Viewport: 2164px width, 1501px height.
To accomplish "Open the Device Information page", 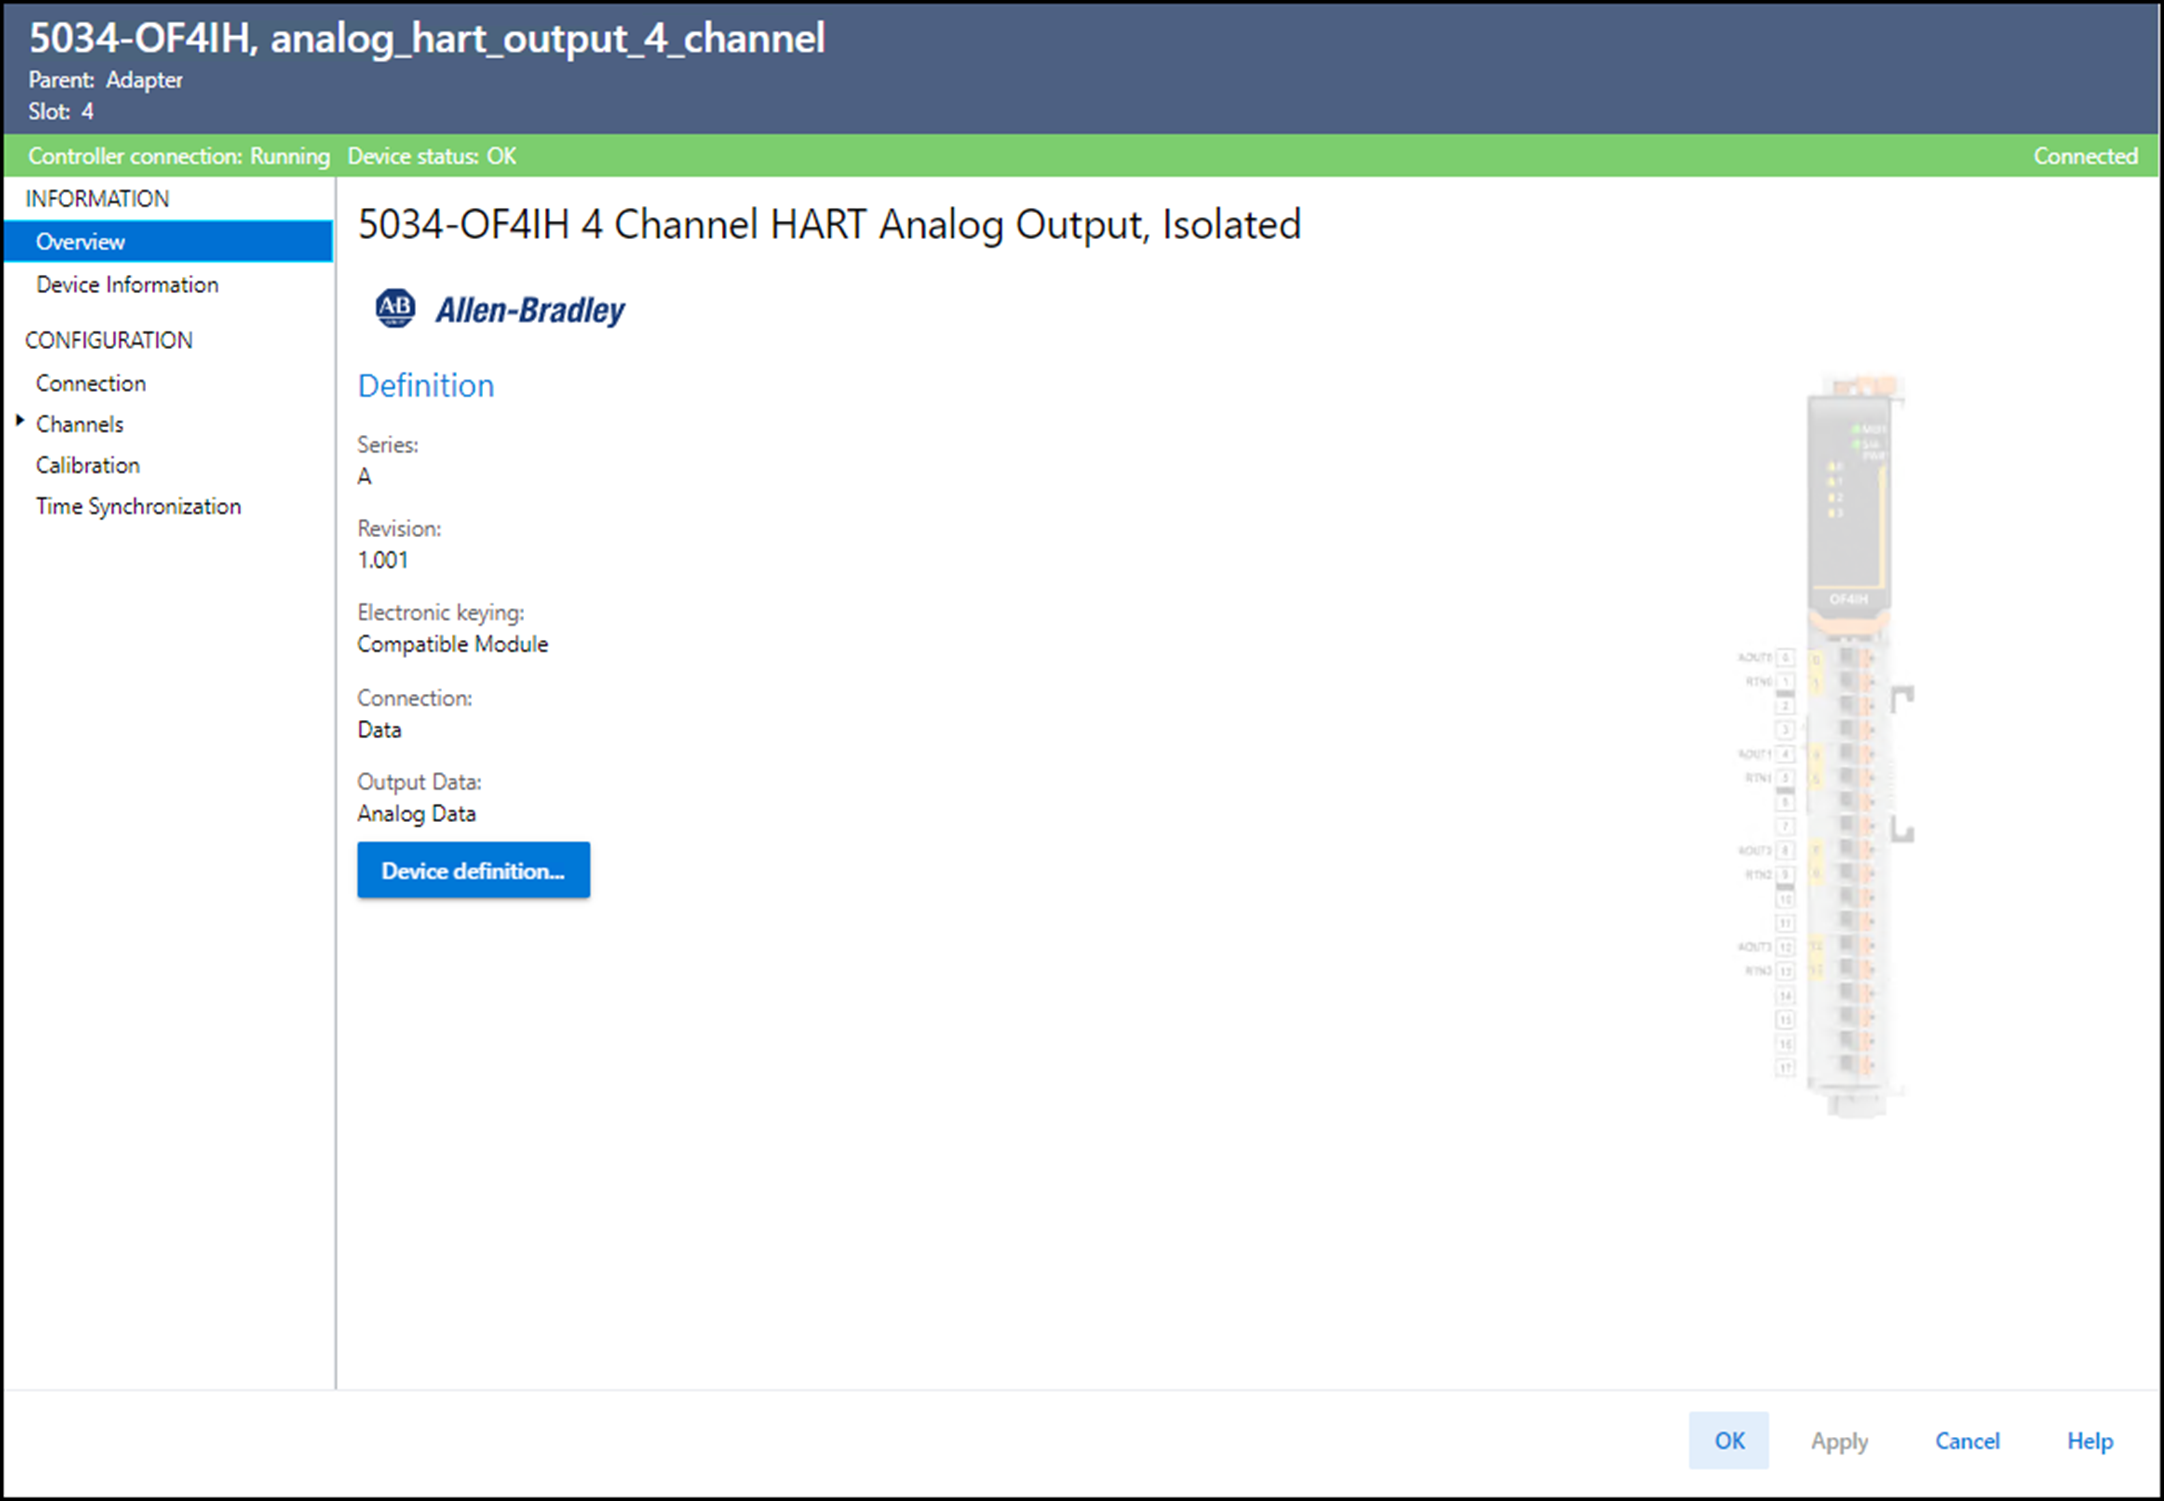I will point(127,285).
